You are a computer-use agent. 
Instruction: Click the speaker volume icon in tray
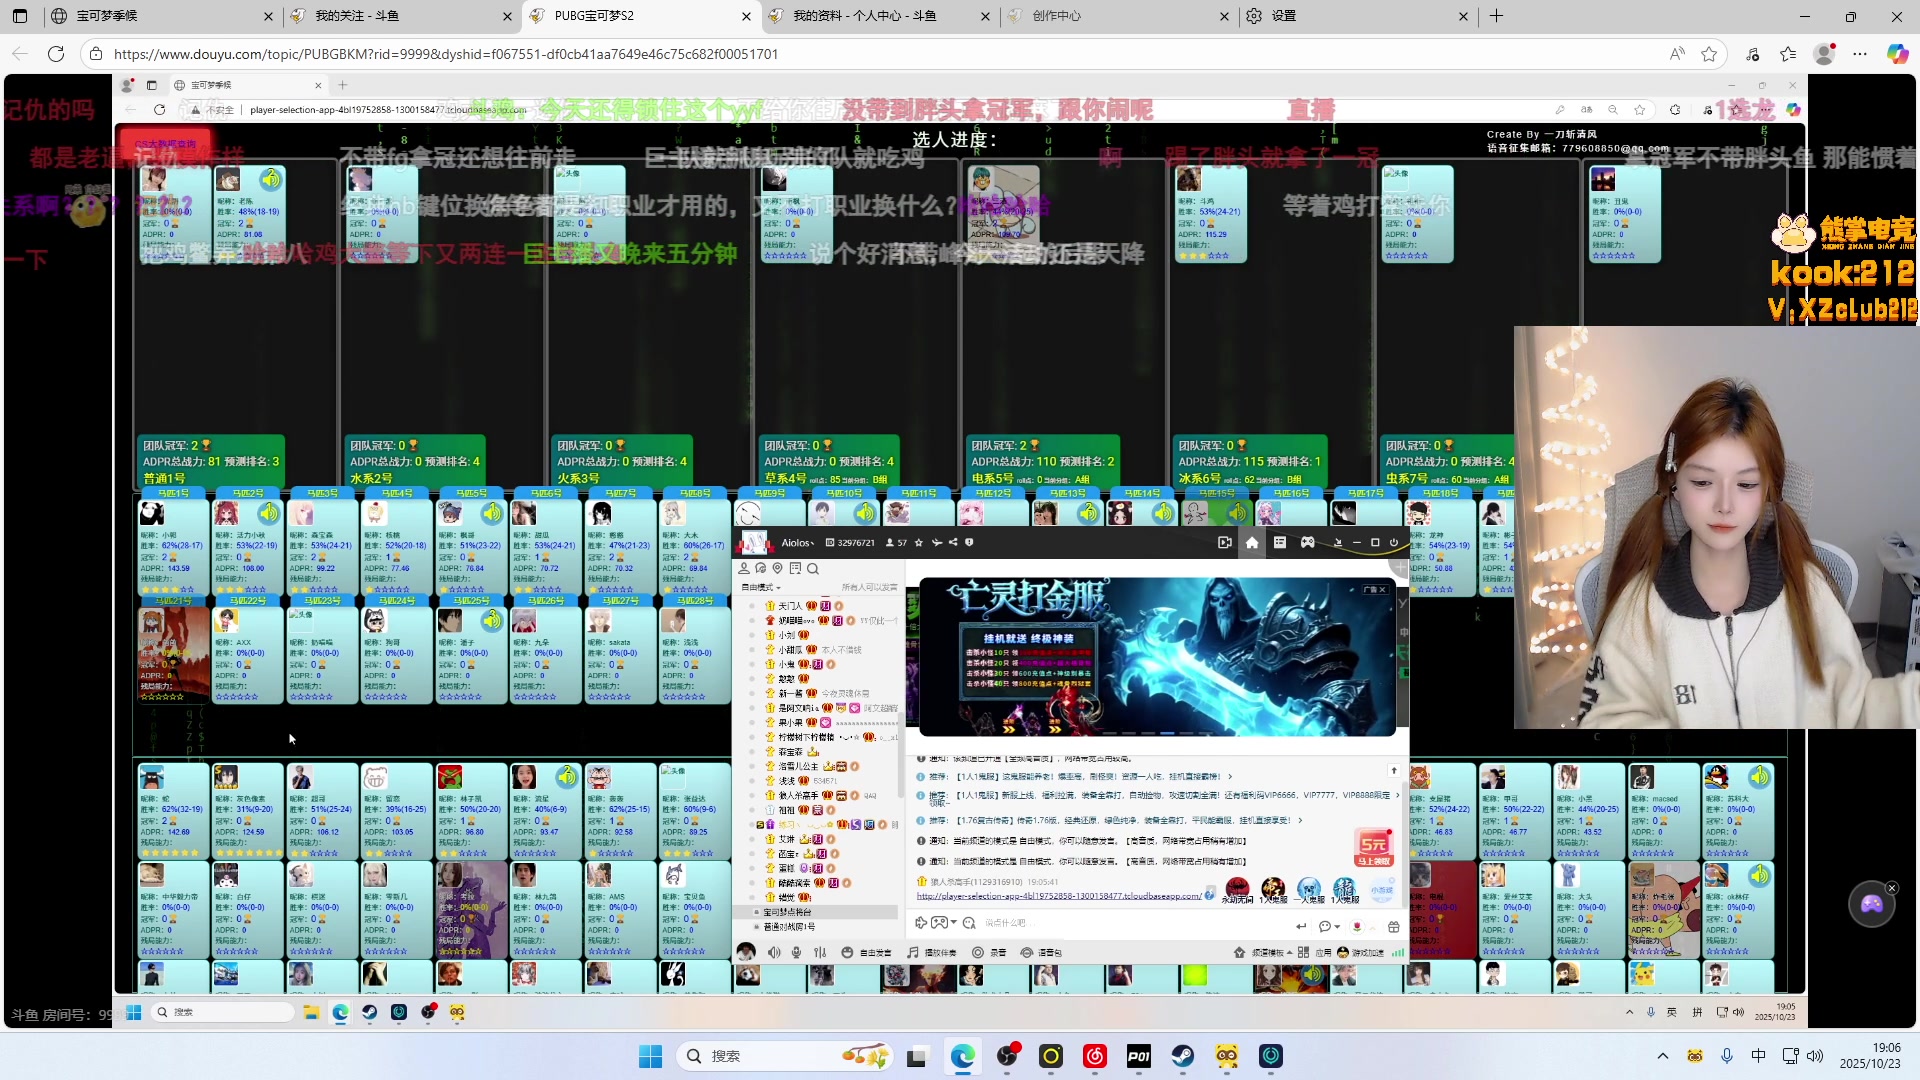click(x=1815, y=1056)
